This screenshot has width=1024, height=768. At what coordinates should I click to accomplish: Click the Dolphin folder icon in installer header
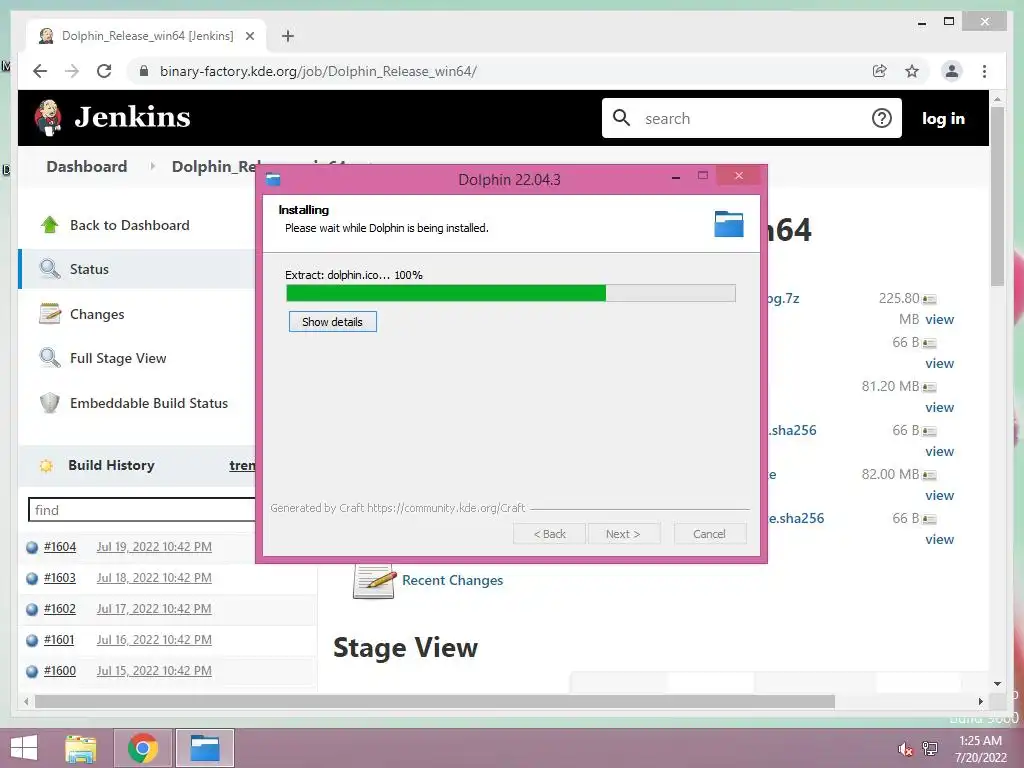click(x=729, y=224)
